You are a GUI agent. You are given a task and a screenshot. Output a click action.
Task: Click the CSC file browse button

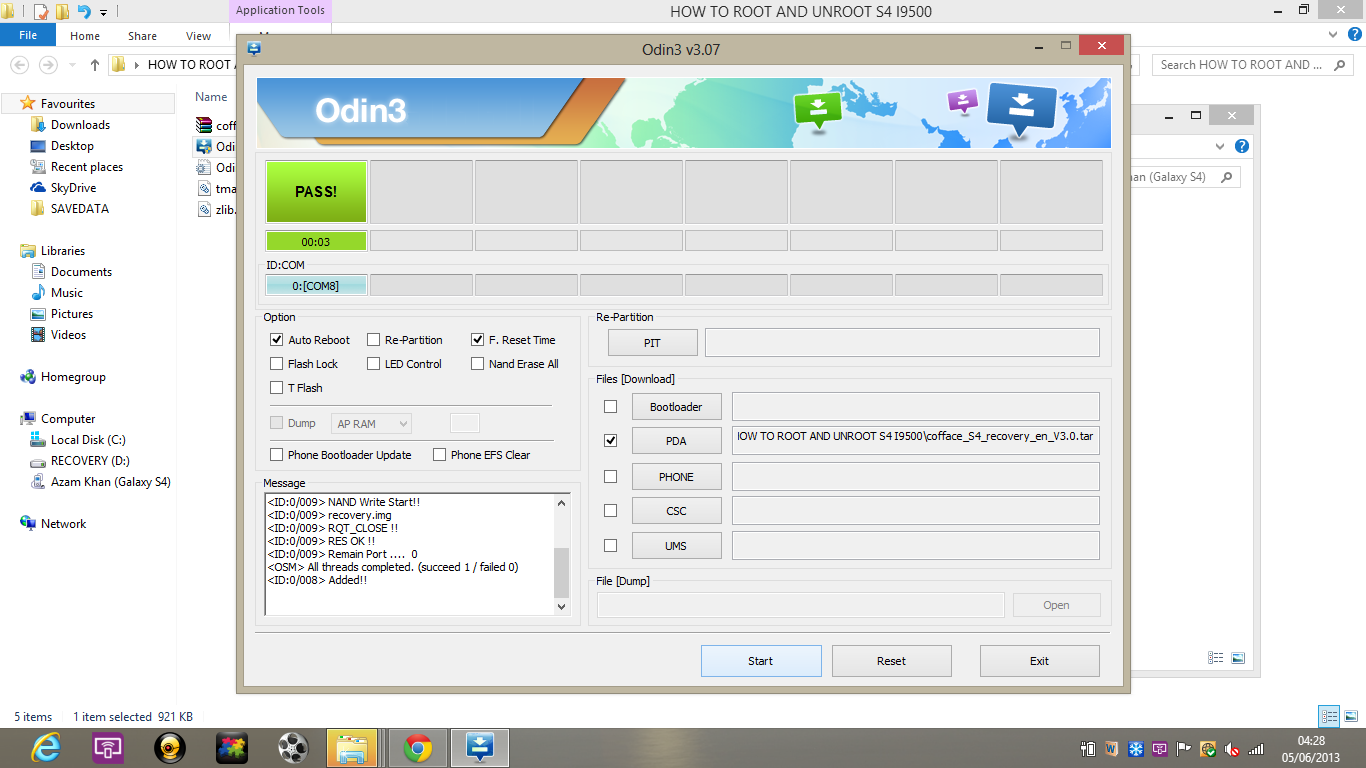(x=676, y=511)
